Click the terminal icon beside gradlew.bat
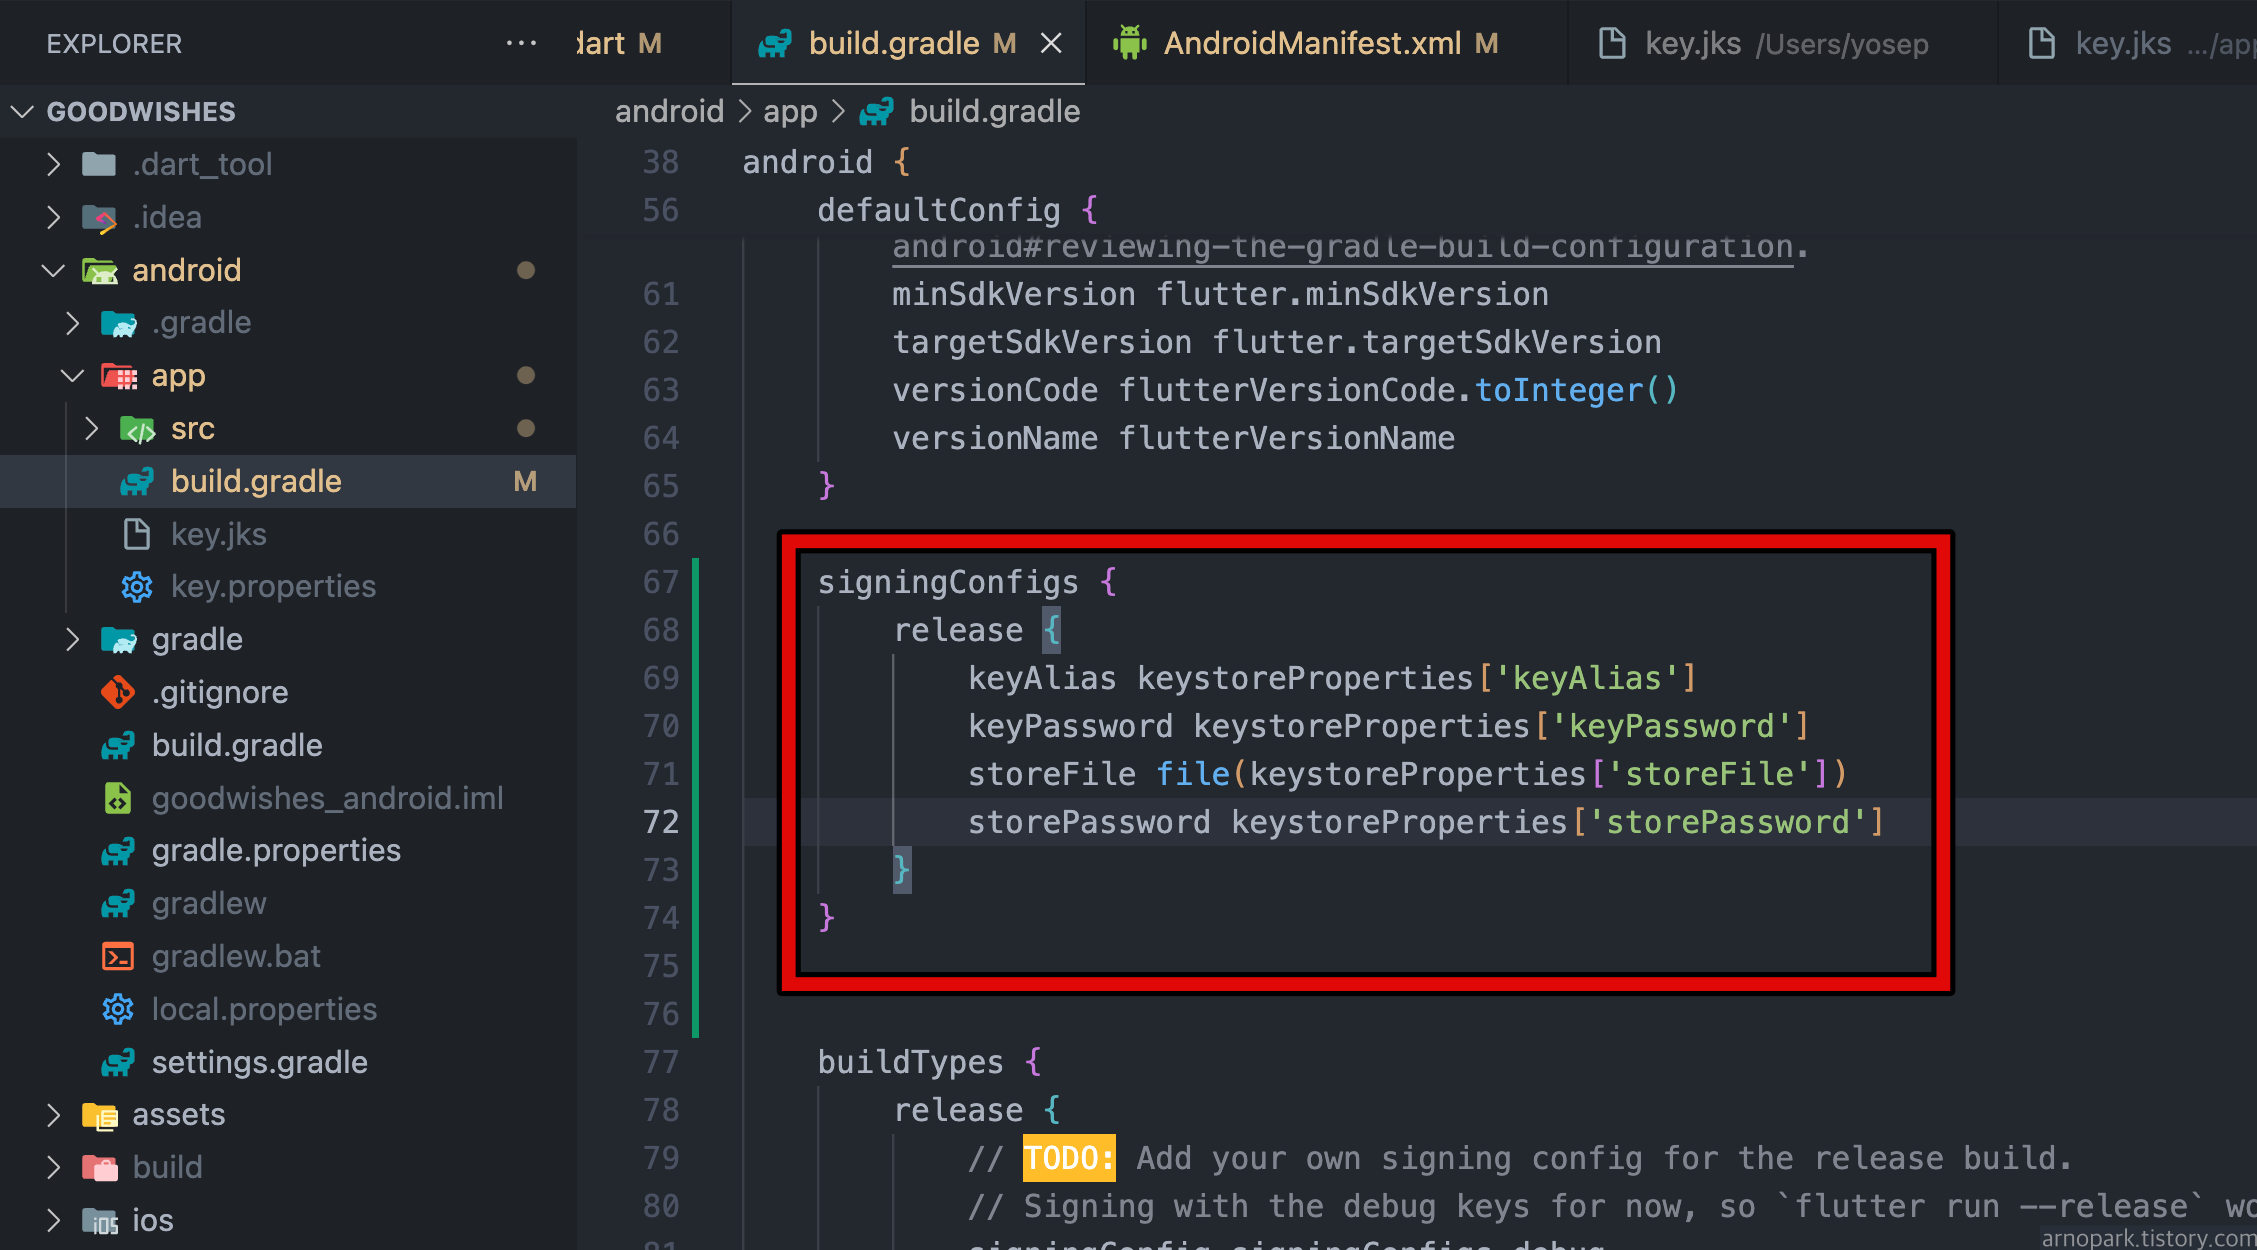This screenshot has height=1250, width=2257. (118, 956)
